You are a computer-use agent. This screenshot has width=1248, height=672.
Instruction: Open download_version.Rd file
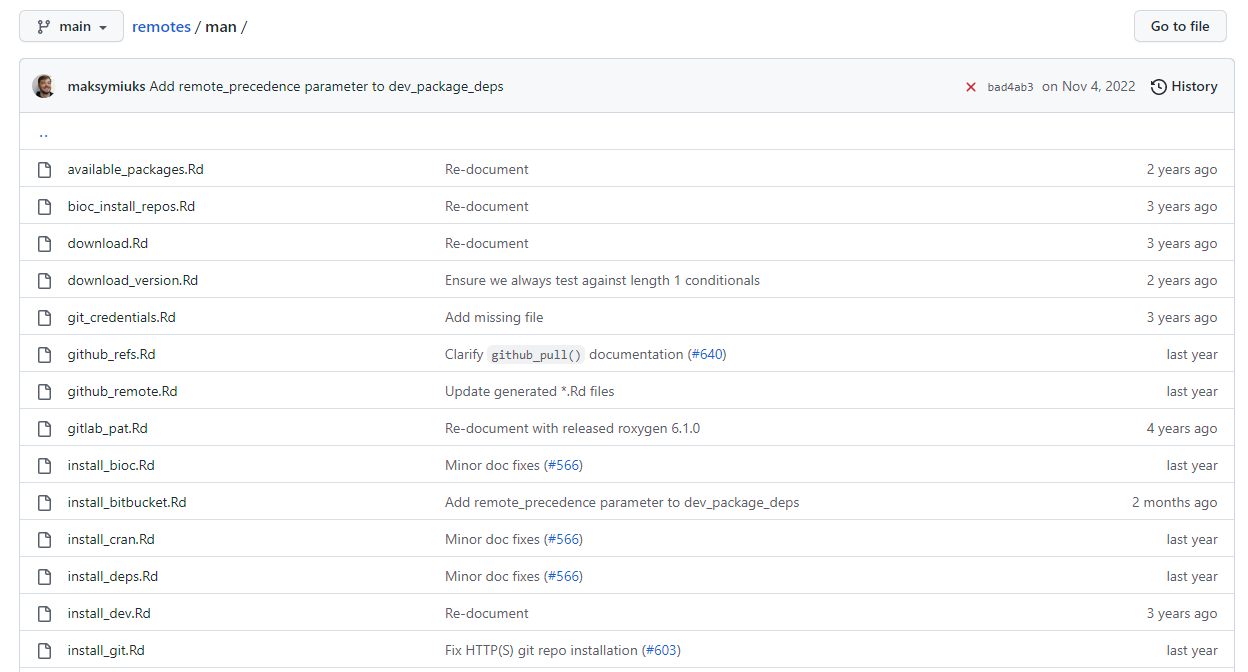click(132, 281)
